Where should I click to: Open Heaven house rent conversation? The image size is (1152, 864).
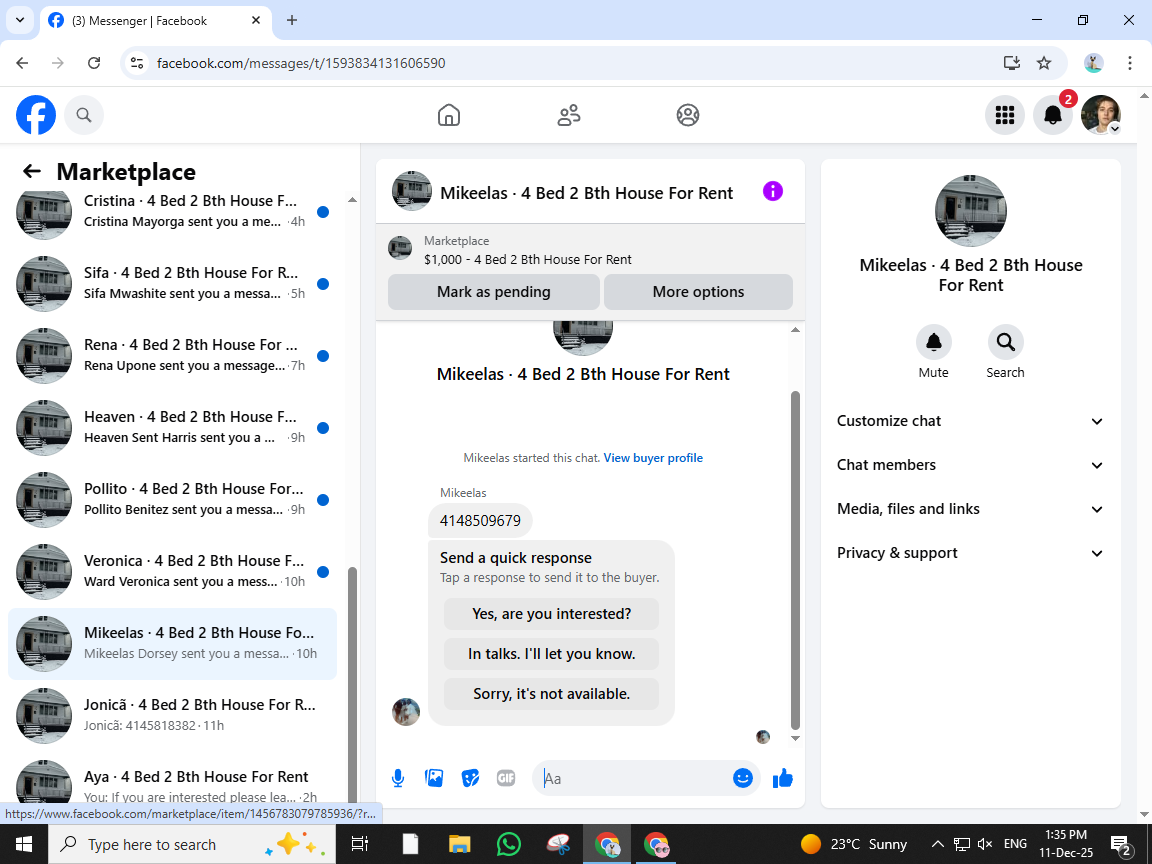[172, 428]
